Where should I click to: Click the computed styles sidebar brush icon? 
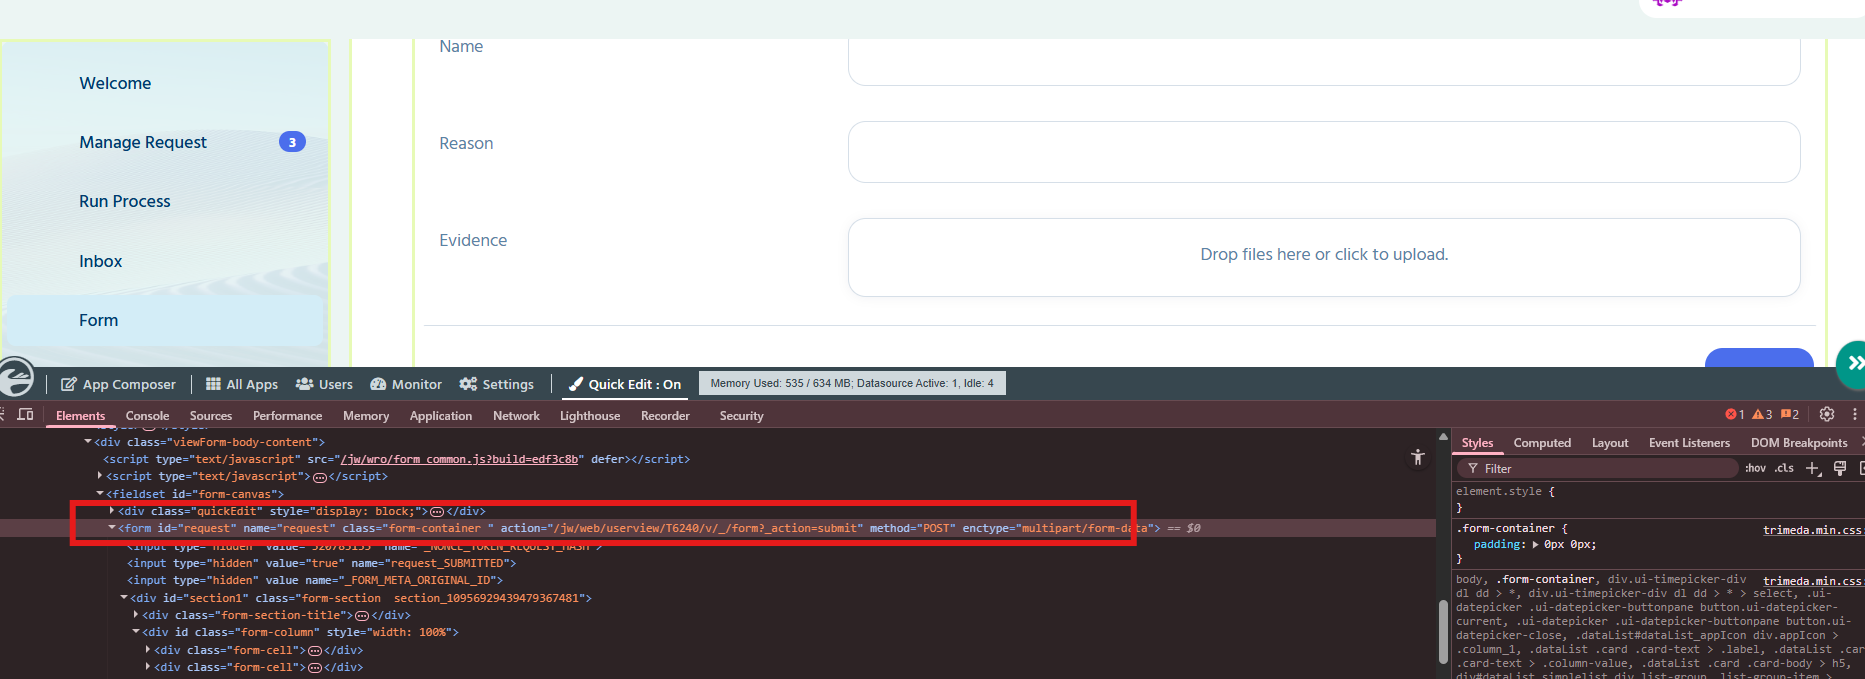click(1840, 468)
